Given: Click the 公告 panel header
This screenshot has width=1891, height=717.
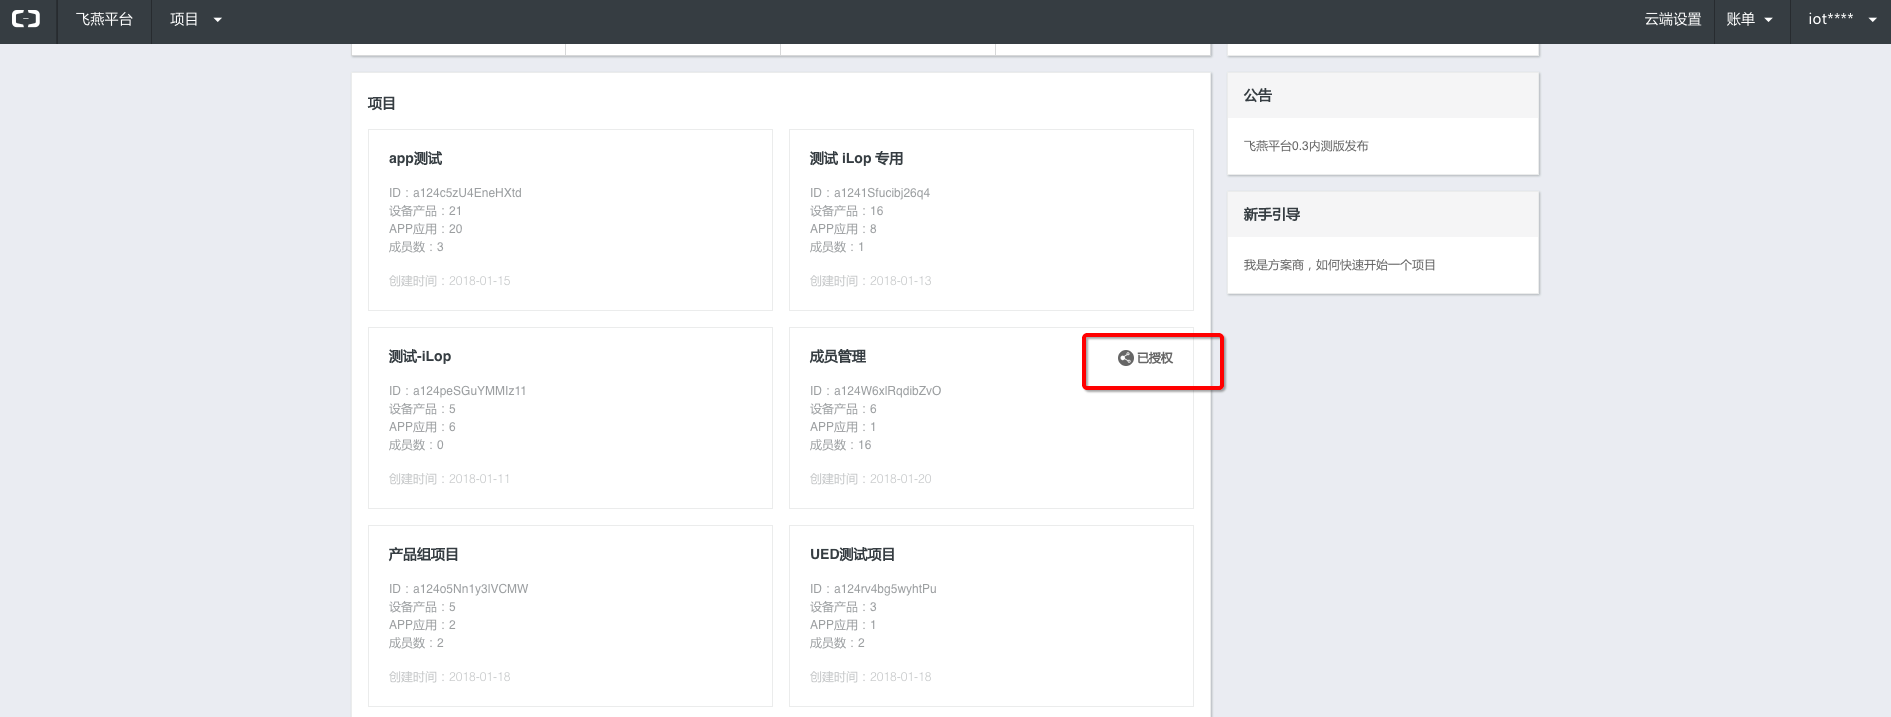Looking at the screenshot, I should pyautogui.click(x=1257, y=96).
